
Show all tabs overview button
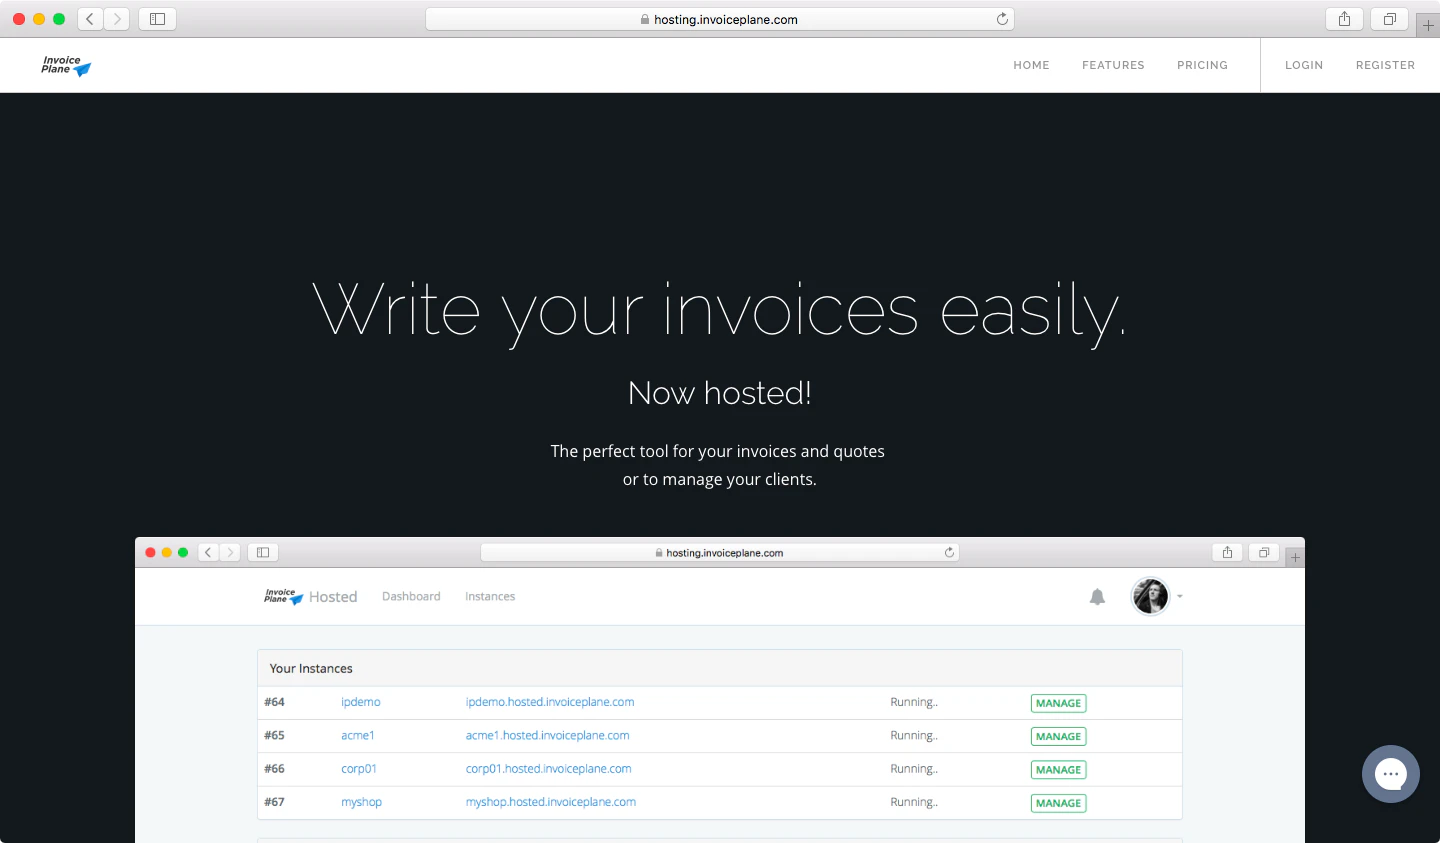(1389, 19)
